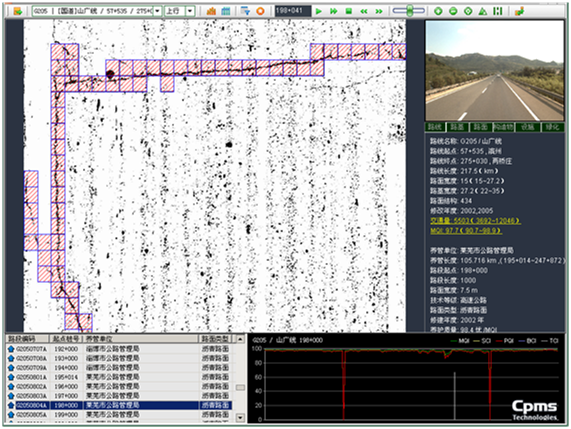Click the 198+041 stake position field
Viewport: 571px width, 429px height.
tap(292, 11)
